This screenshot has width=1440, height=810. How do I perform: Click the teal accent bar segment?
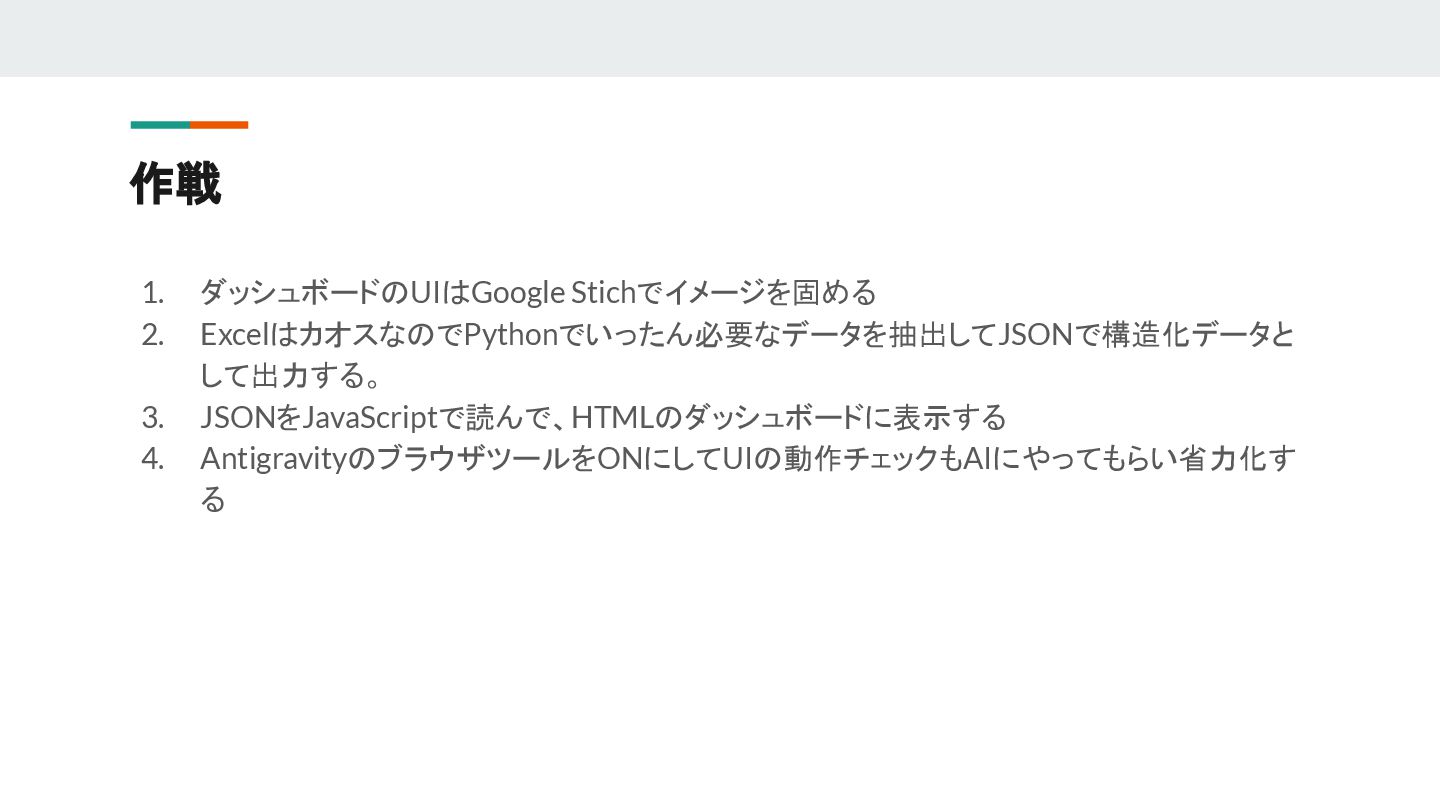point(160,125)
